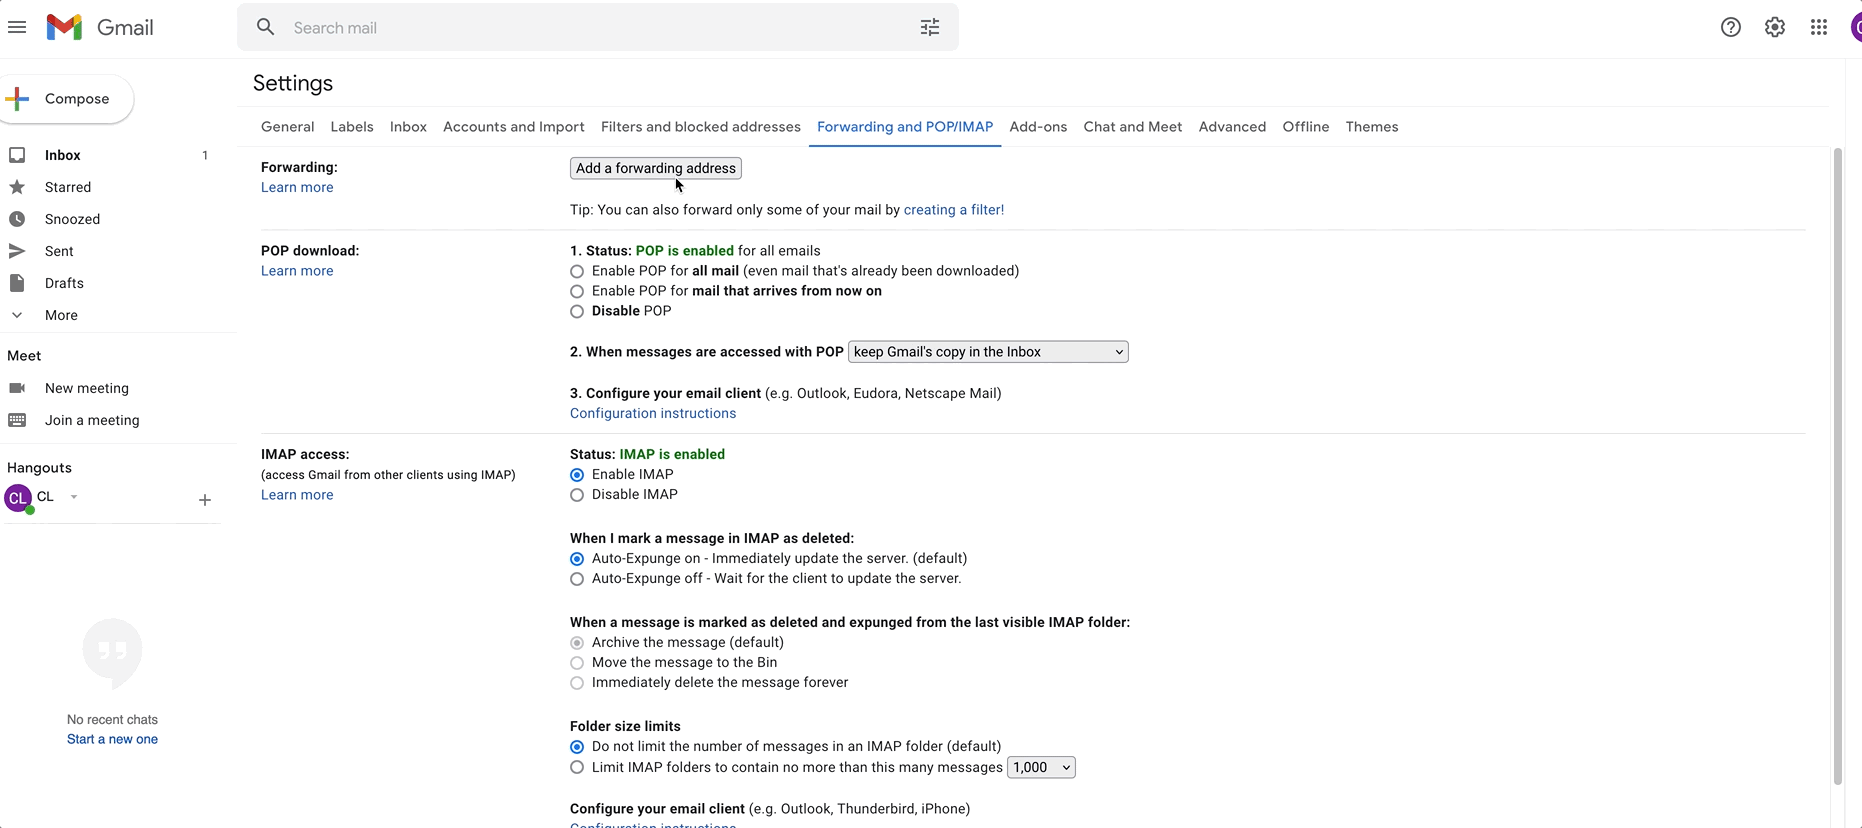Click the CL Hangouts avatar
This screenshot has height=828, width=1862.
[x=18, y=497]
